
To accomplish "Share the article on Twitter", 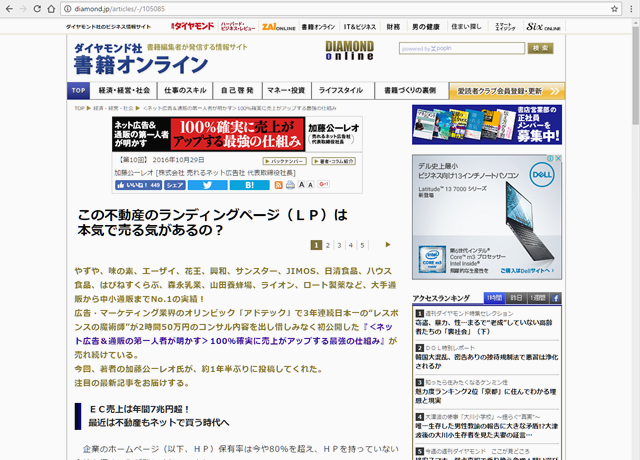I will point(208,185).
